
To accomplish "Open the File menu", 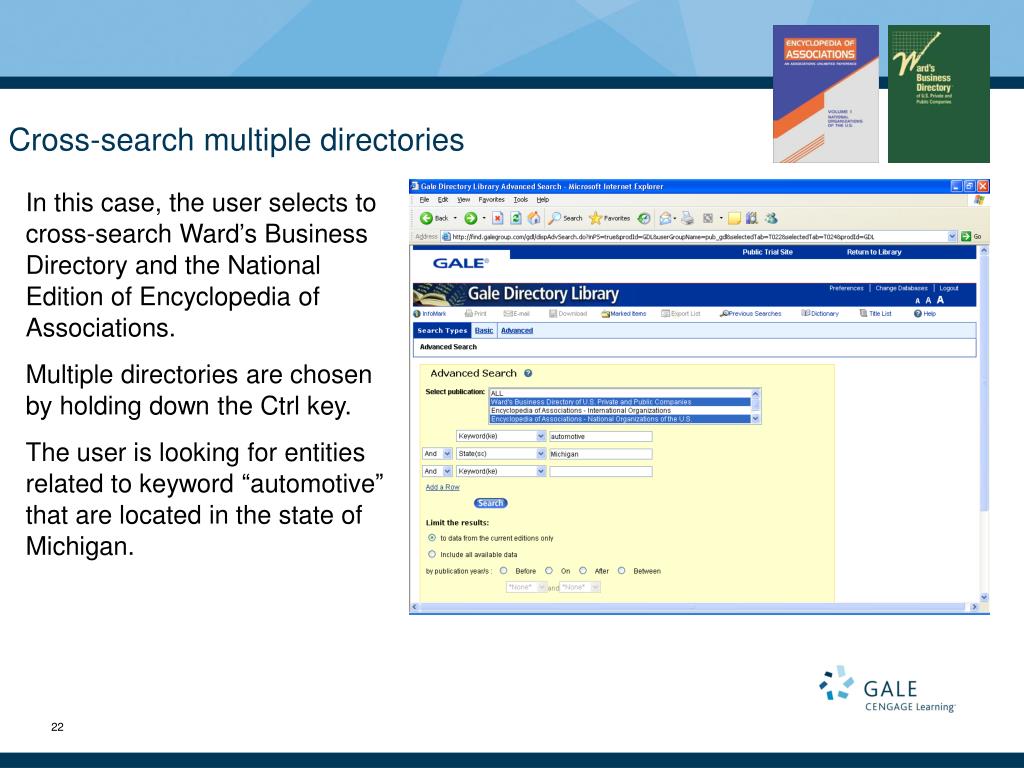I will pos(424,200).
